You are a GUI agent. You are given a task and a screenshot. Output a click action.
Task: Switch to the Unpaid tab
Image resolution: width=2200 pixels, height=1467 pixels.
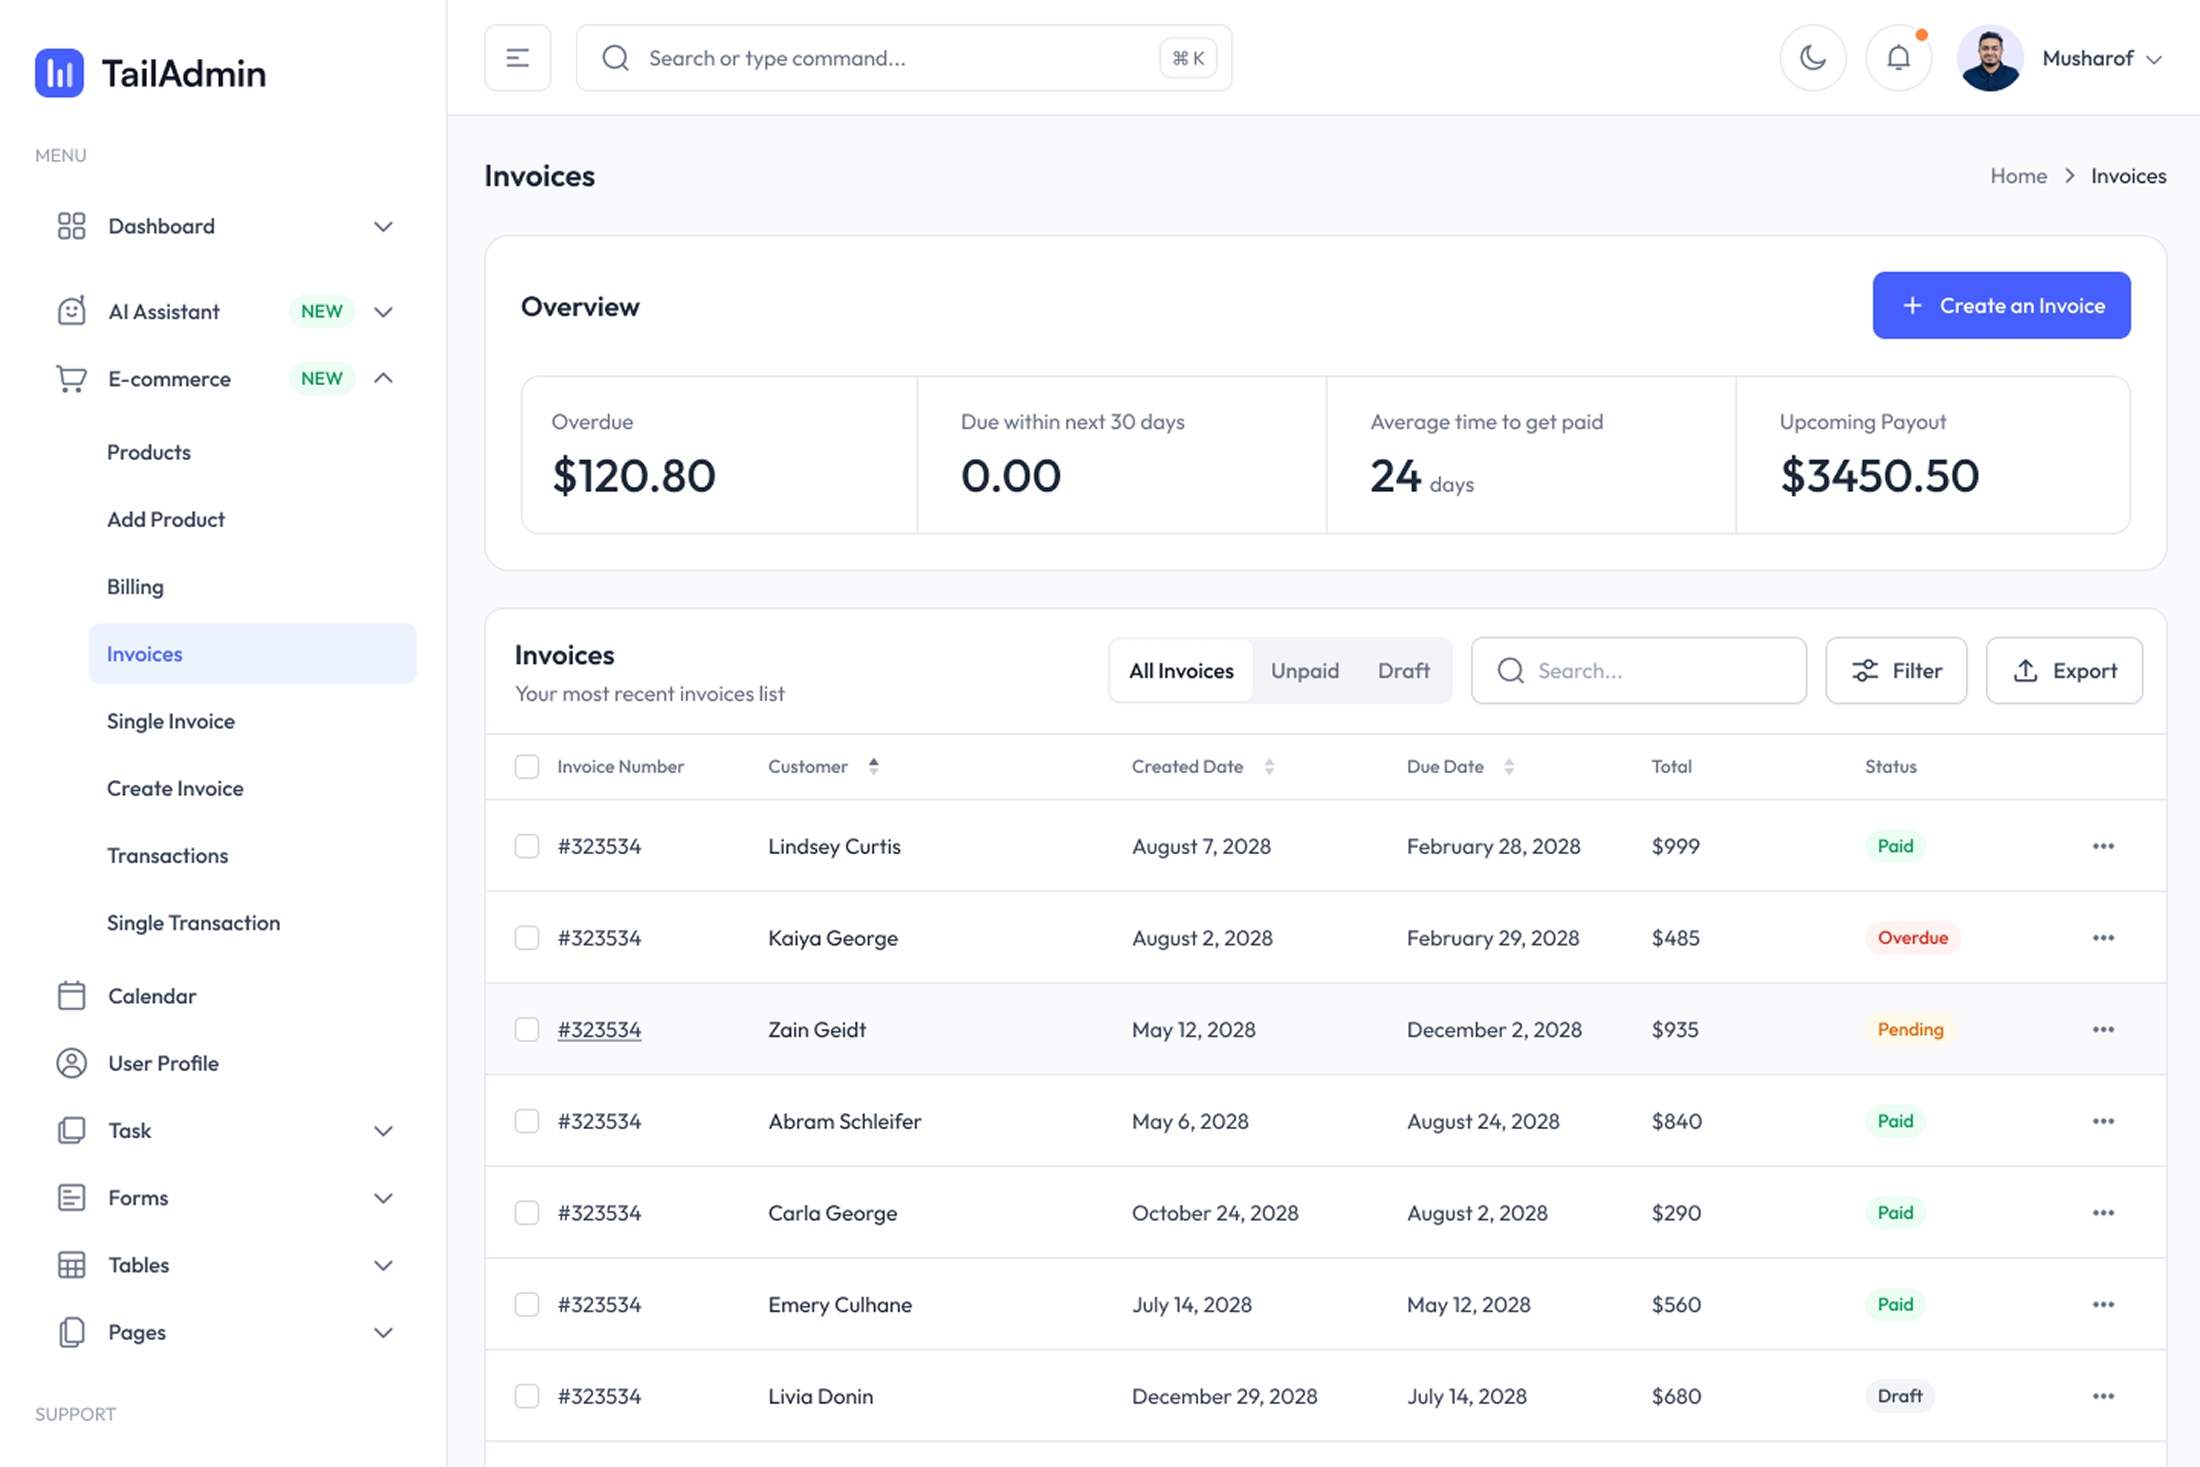click(x=1304, y=671)
